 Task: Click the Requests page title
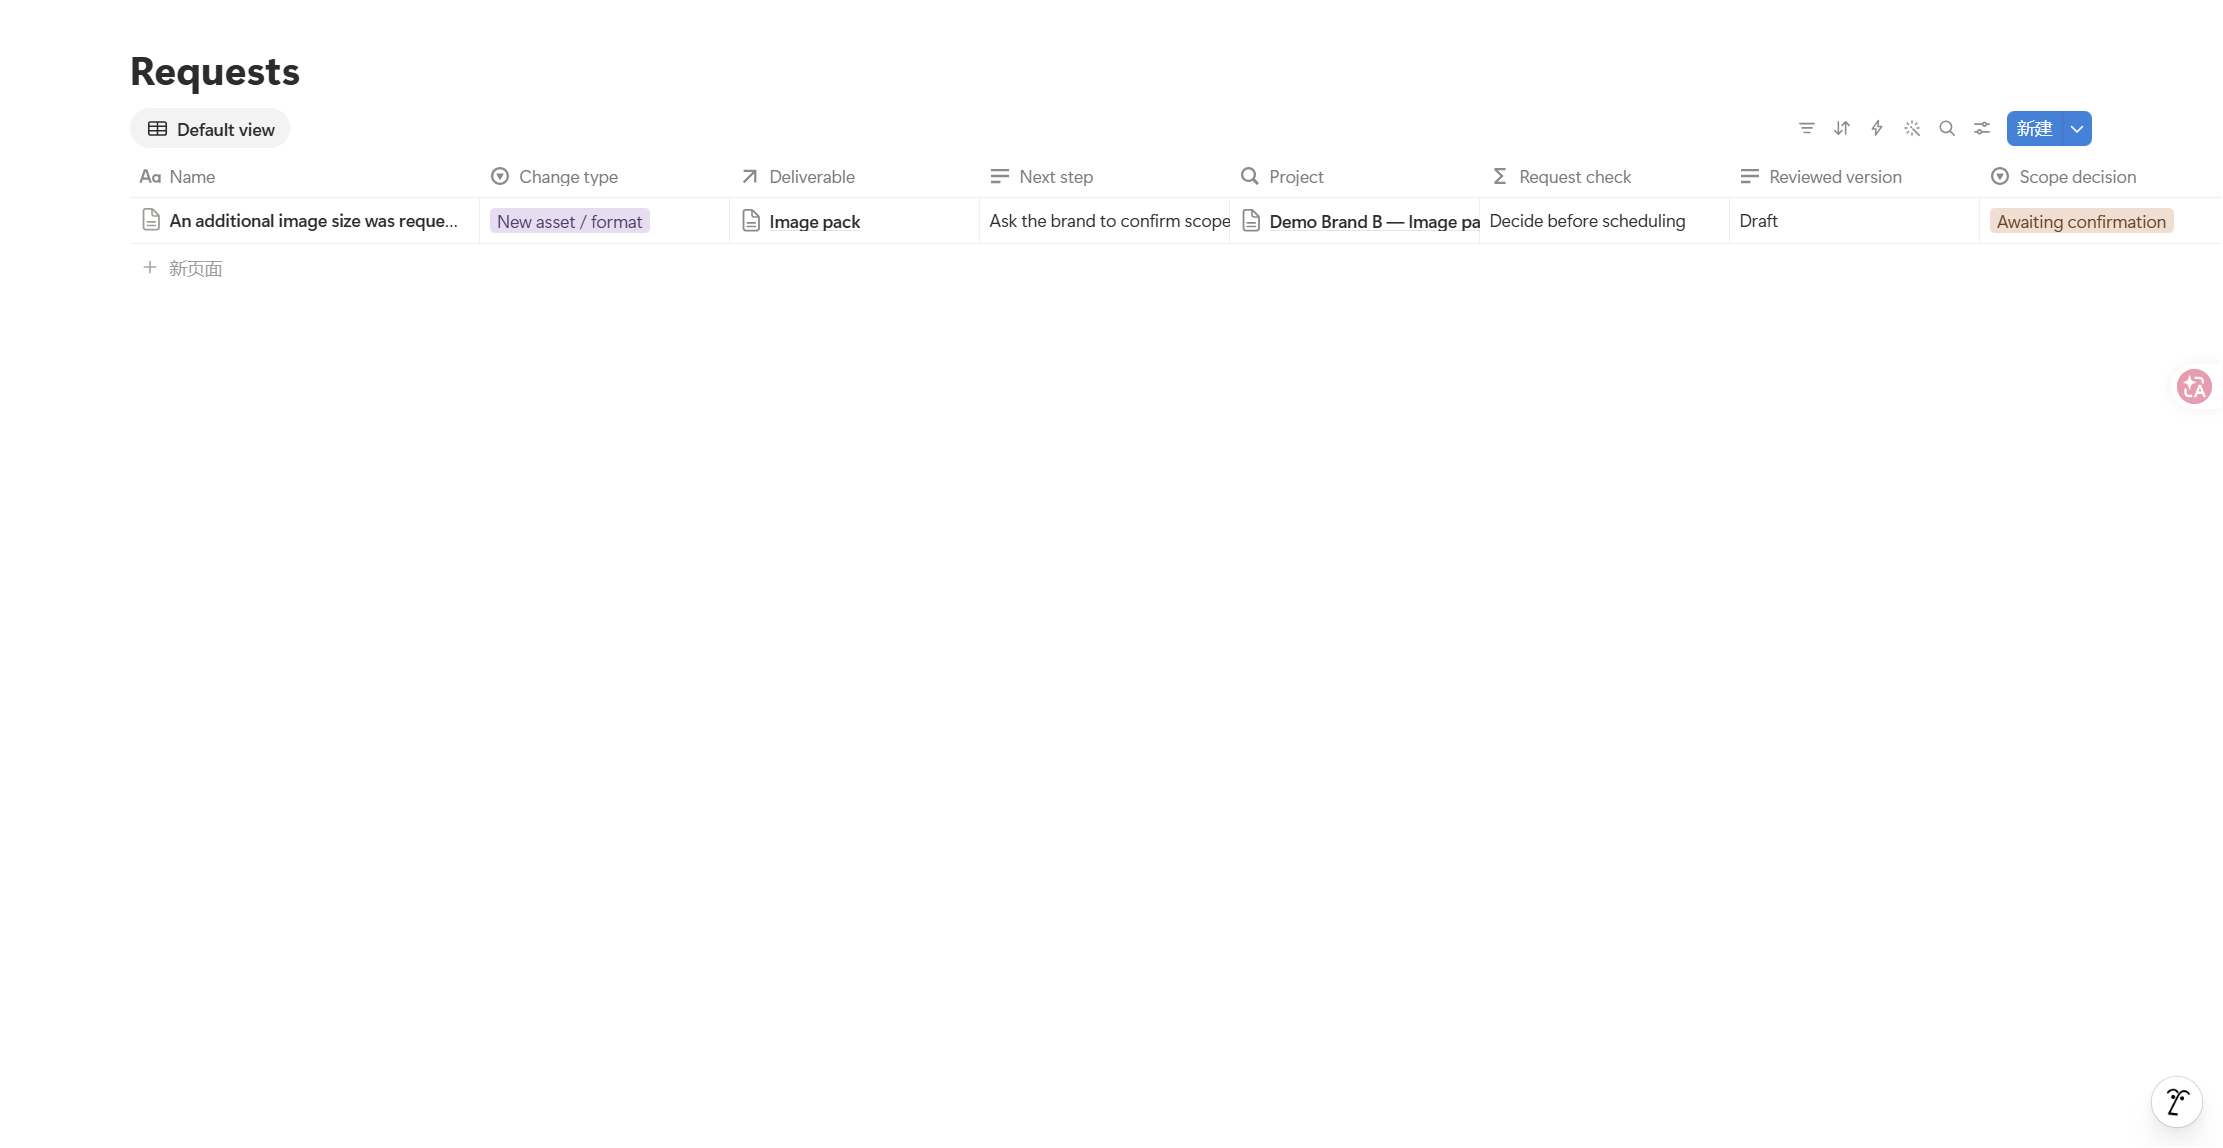tap(215, 71)
